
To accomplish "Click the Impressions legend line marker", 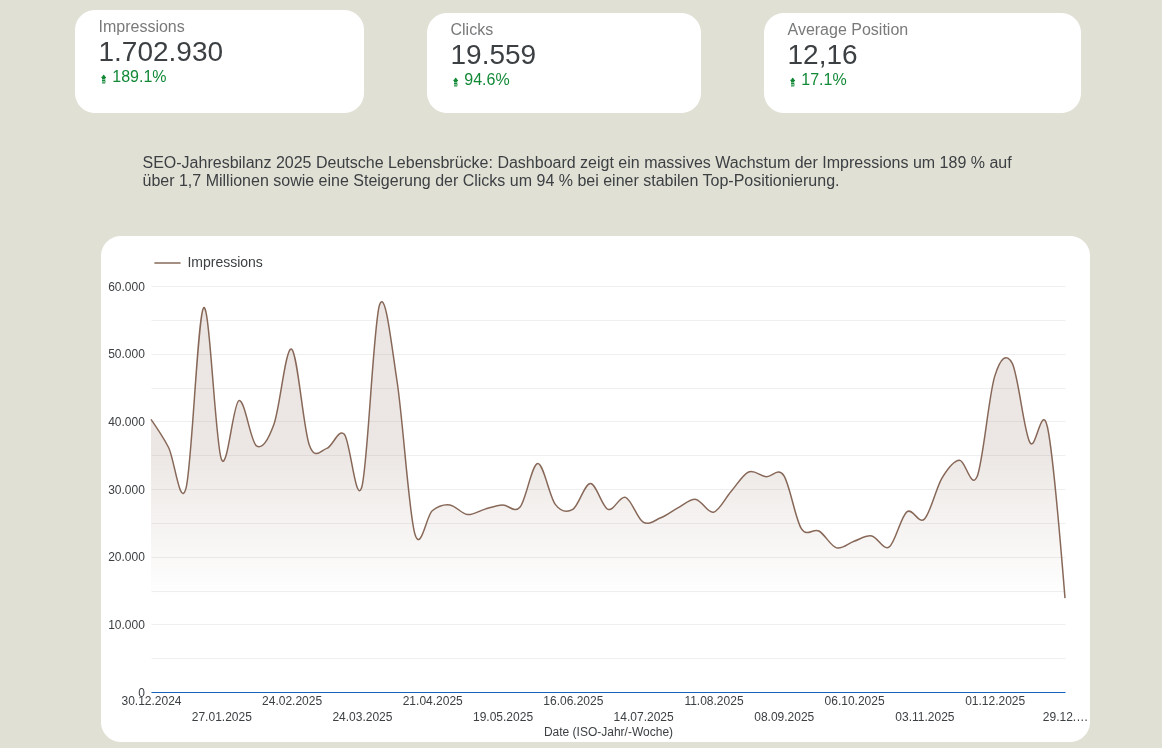I will click(166, 262).
